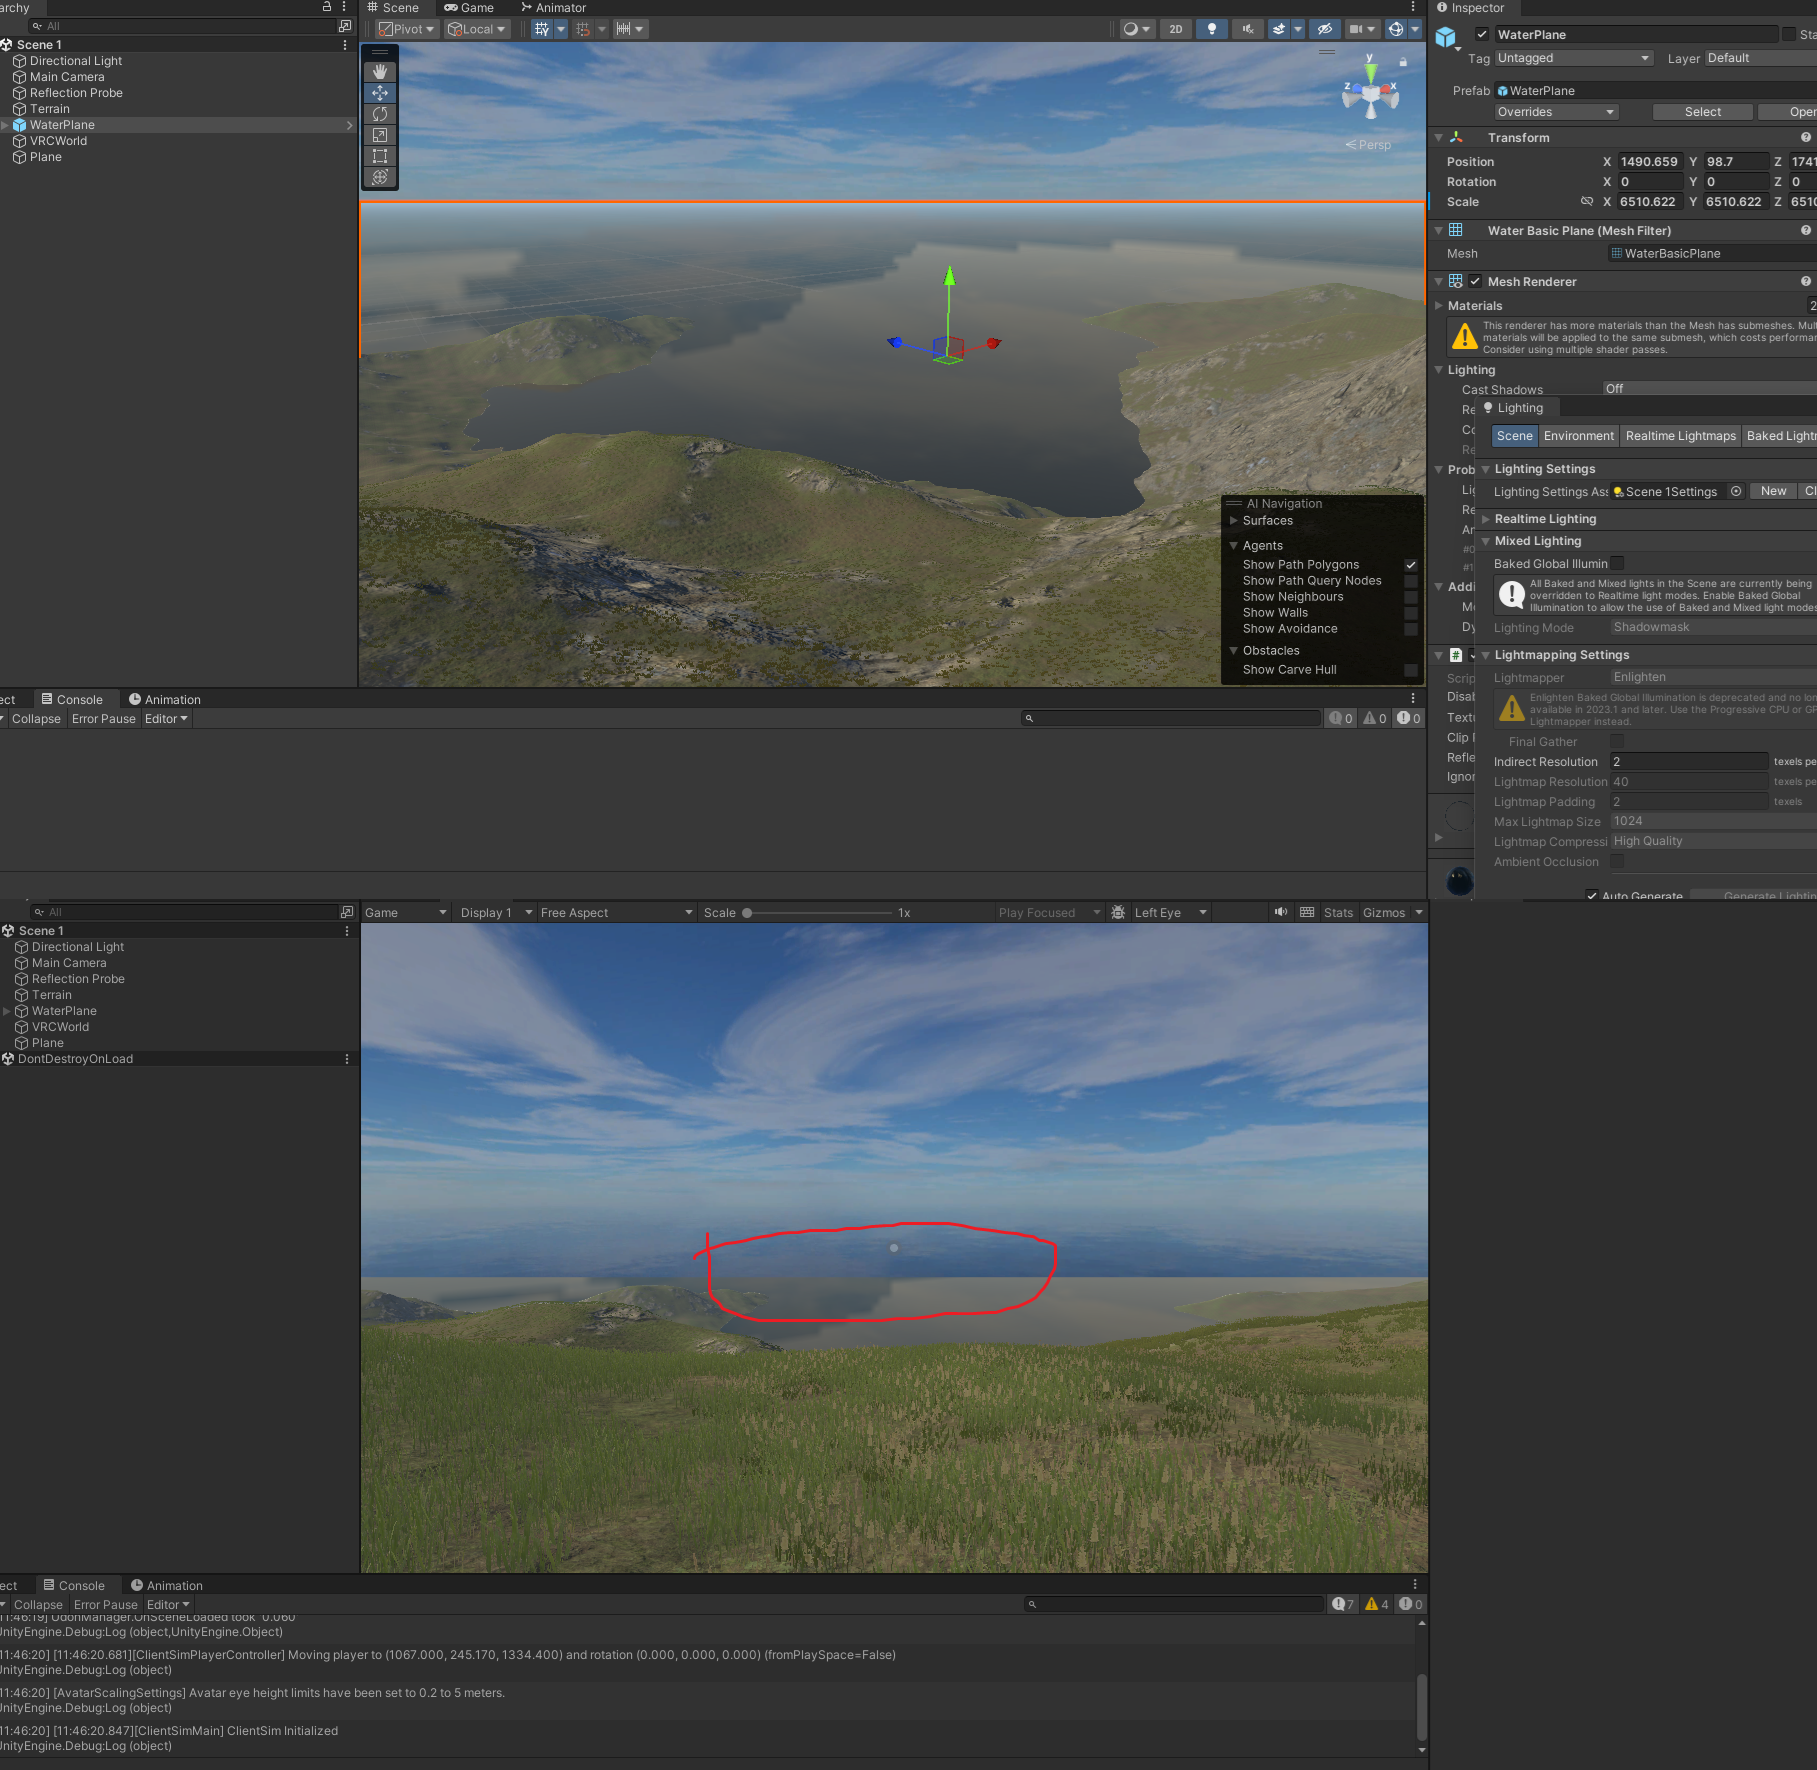This screenshot has height=1770, width=1817.
Task: Enable the Show Walls checkbox
Action: tap(1411, 613)
